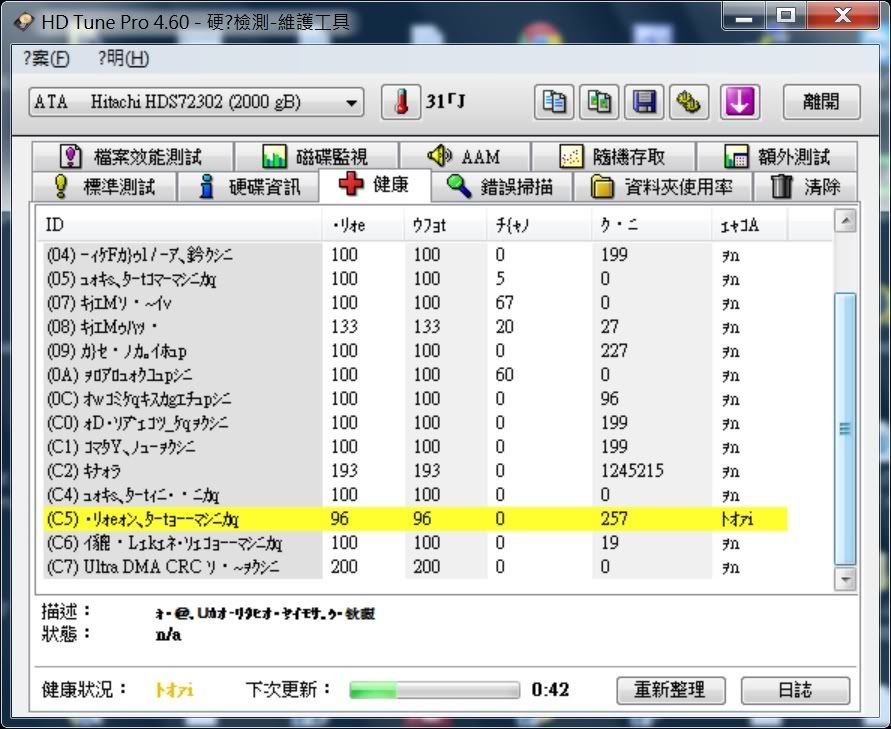Select the (05) attribute row

(x=415, y=278)
